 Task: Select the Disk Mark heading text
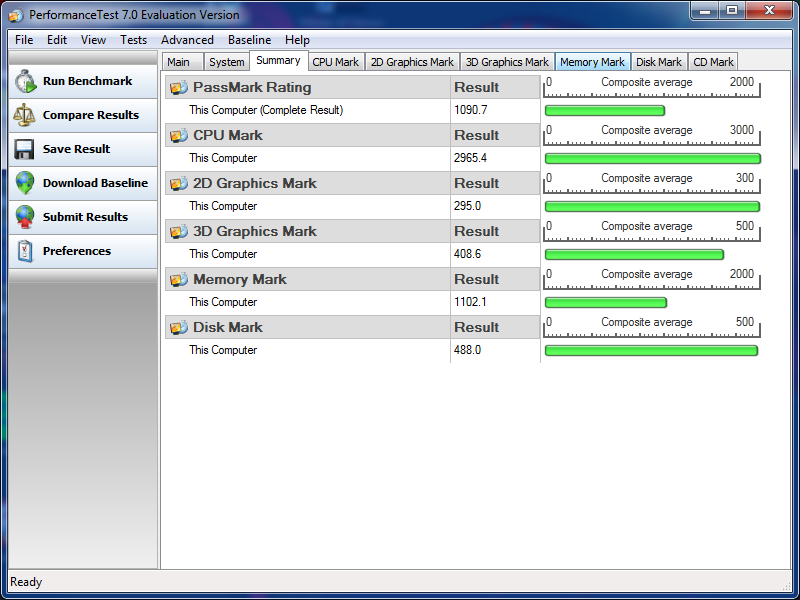[x=228, y=327]
